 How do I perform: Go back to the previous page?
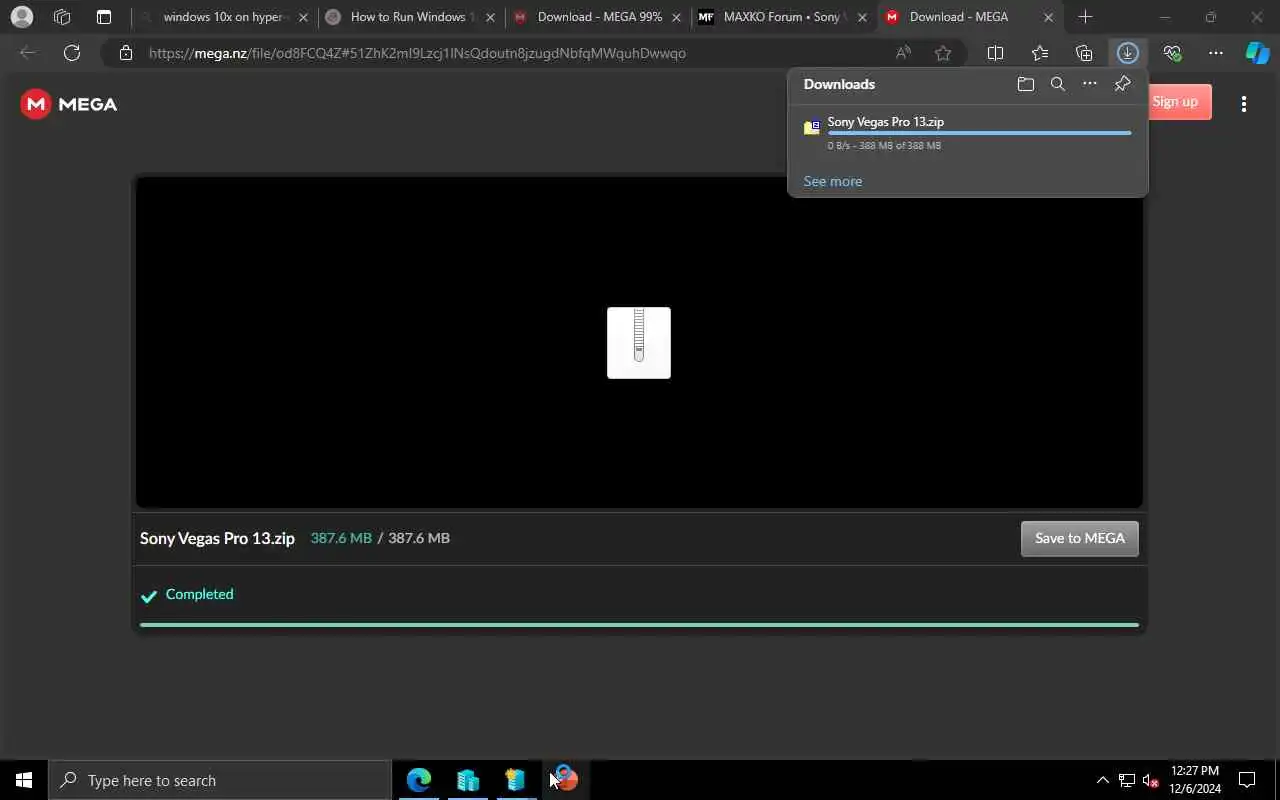28,53
